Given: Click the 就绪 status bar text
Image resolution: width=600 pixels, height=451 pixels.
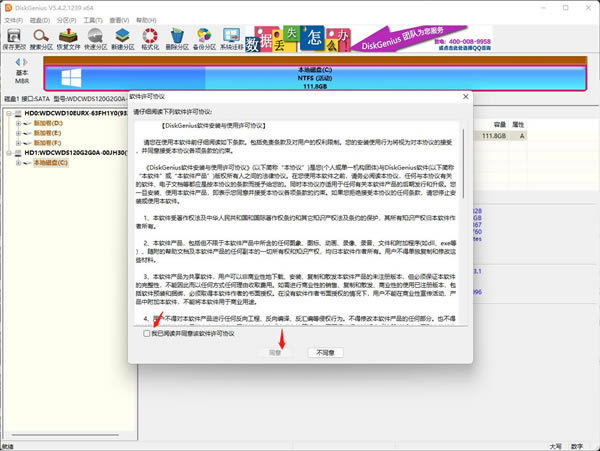Looking at the screenshot, I should pos(8,446).
